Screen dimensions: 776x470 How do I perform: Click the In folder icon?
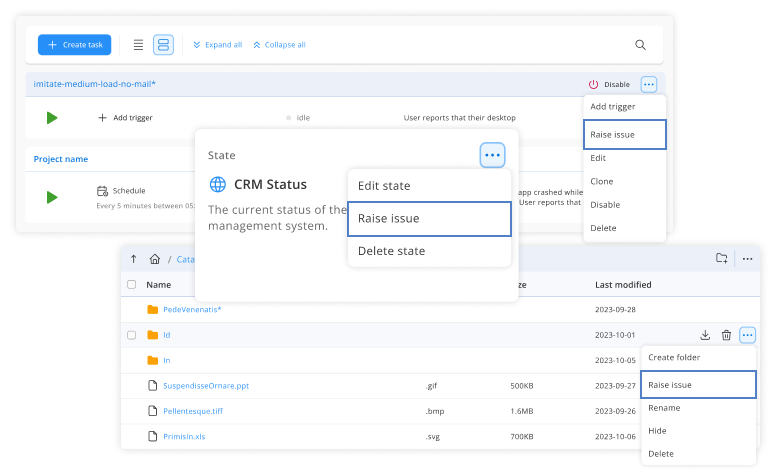point(152,360)
